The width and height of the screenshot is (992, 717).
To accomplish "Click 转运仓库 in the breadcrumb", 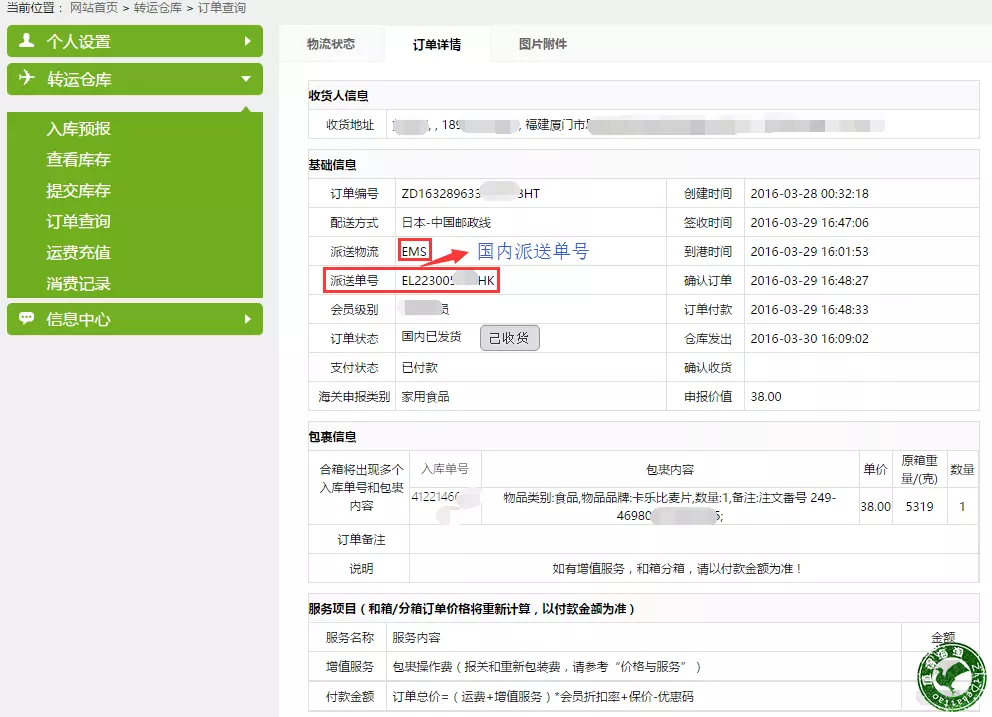I will [158, 8].
